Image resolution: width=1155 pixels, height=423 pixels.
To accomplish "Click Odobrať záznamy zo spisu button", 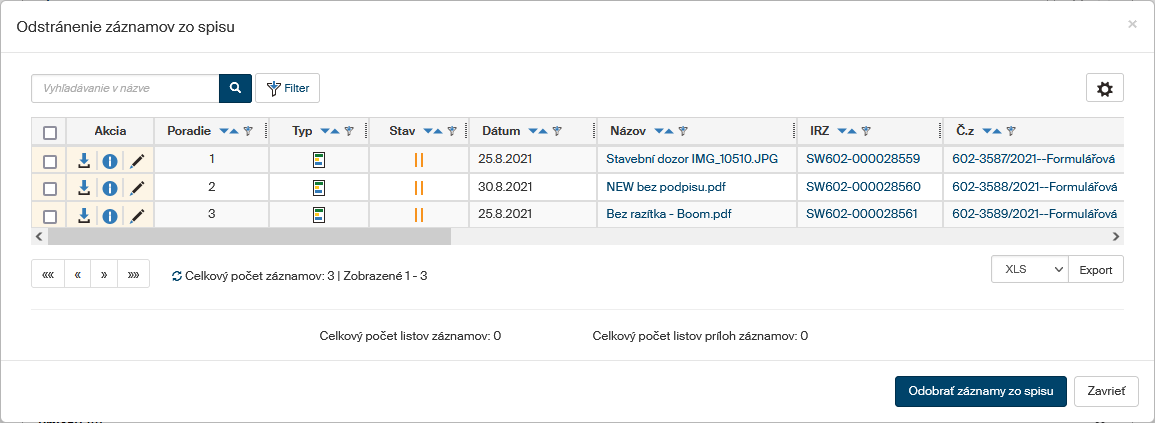I will point(980,392).
